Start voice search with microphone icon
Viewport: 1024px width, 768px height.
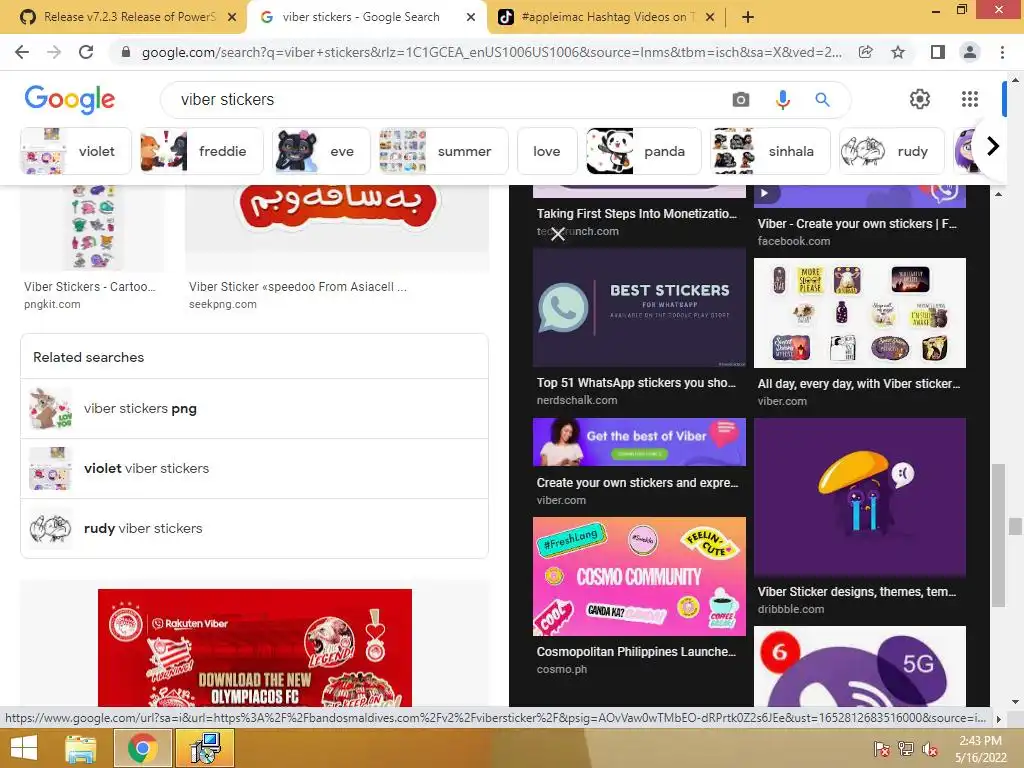[x=782, y=99]
